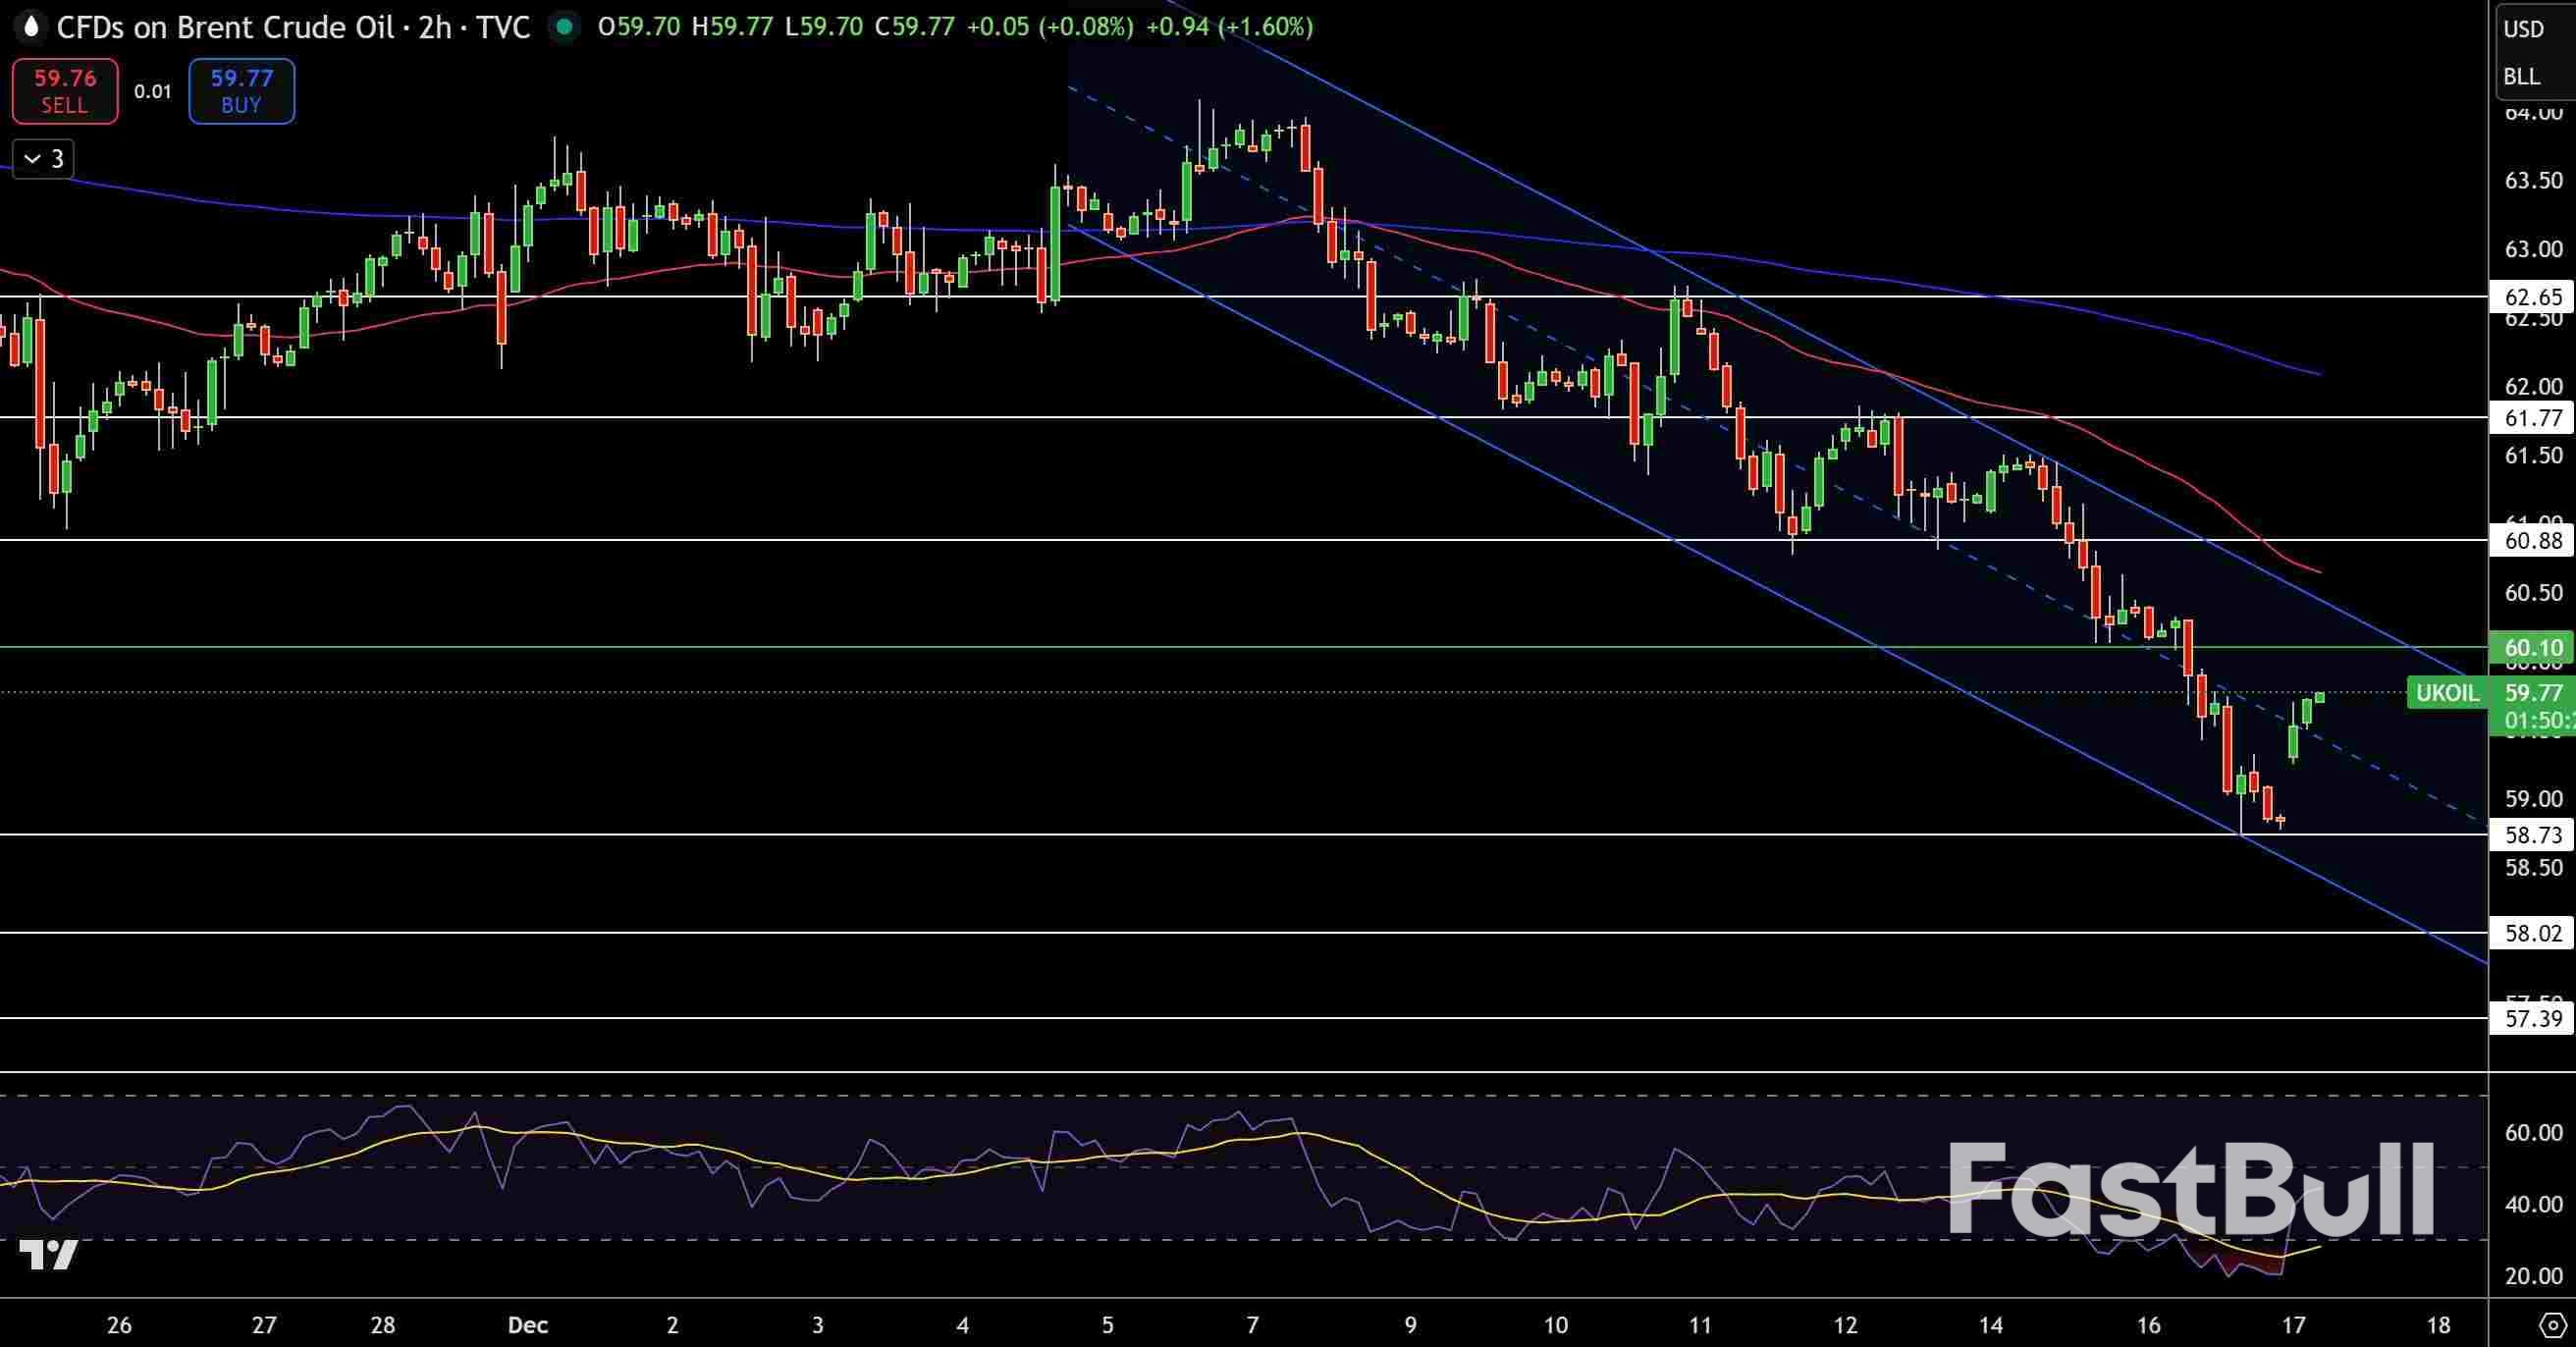Image resolution: width=2576 pixels, height=1347 pixels.
Task: Open the BLL unit selector
Action: (x=2521, y=77)
